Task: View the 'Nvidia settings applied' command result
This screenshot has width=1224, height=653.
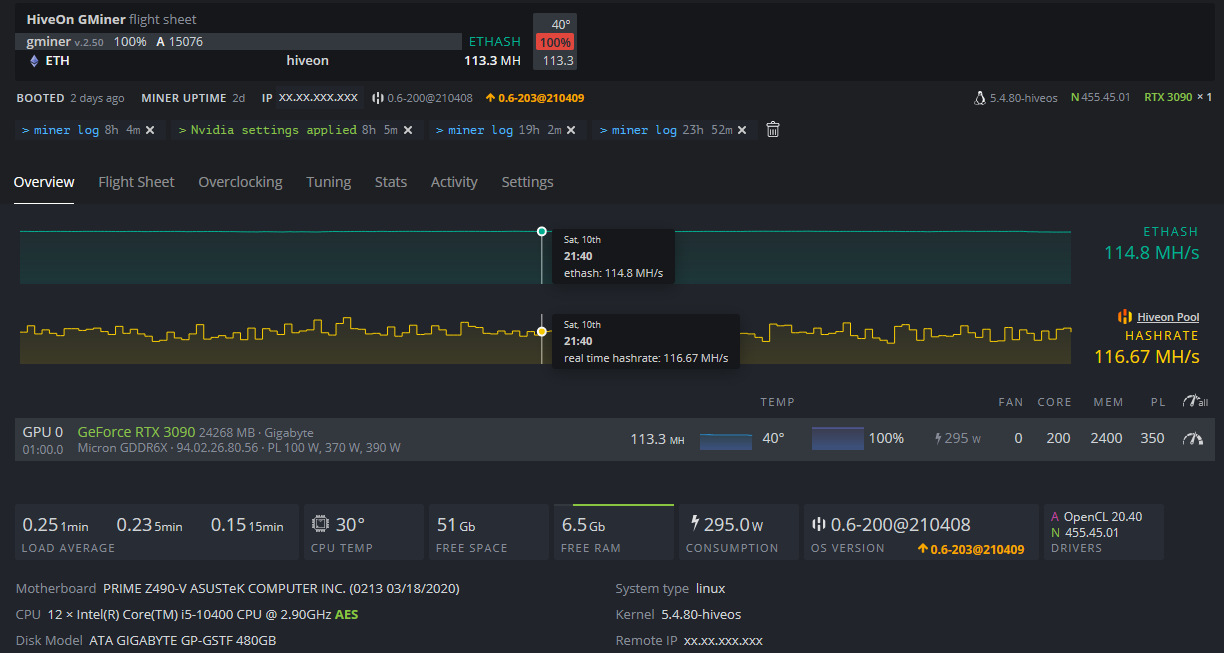Action: tap(272, 130)
